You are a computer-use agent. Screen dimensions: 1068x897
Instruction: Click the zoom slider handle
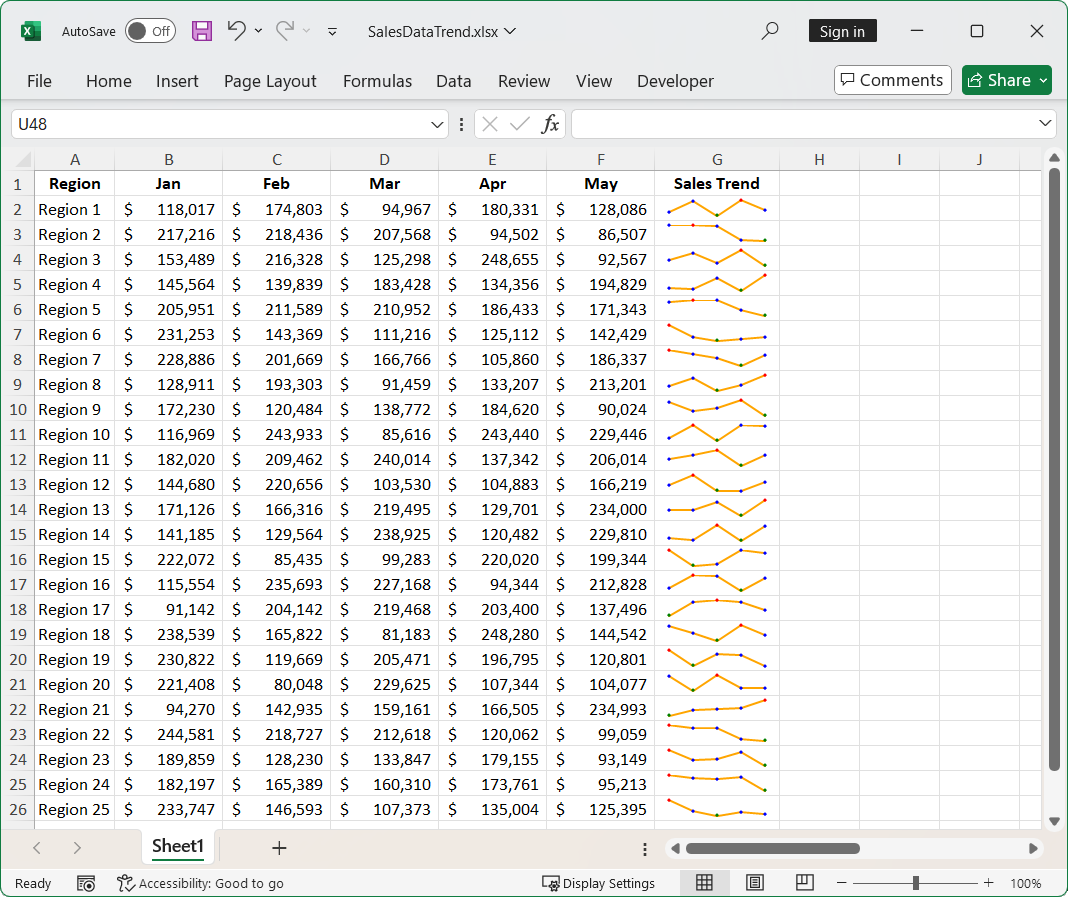click(x=915, y=883)
